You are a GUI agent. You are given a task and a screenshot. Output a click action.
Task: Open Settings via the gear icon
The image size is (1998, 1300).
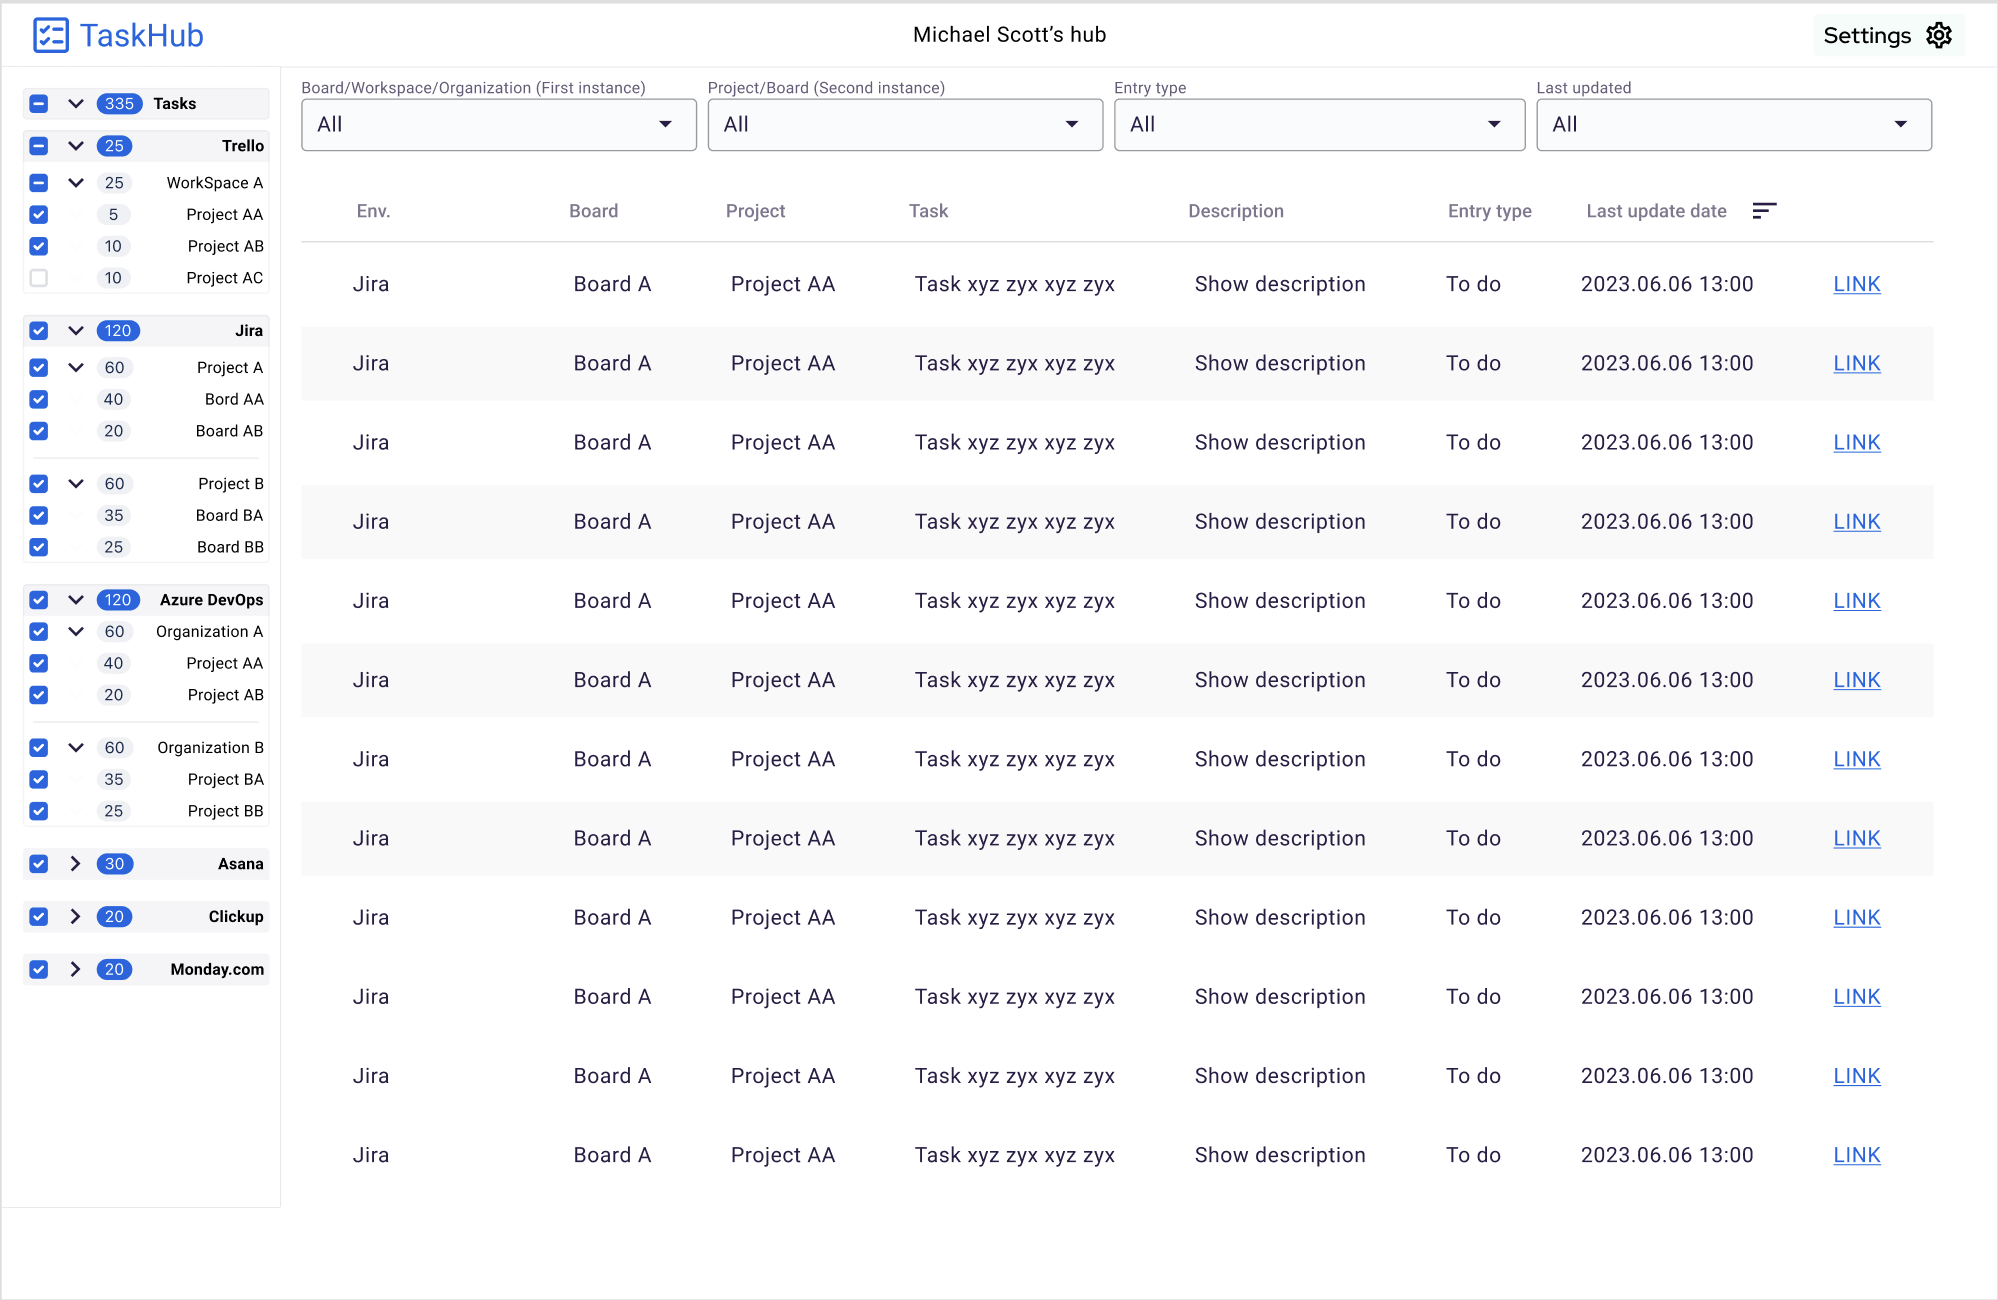pos(1939,35)
